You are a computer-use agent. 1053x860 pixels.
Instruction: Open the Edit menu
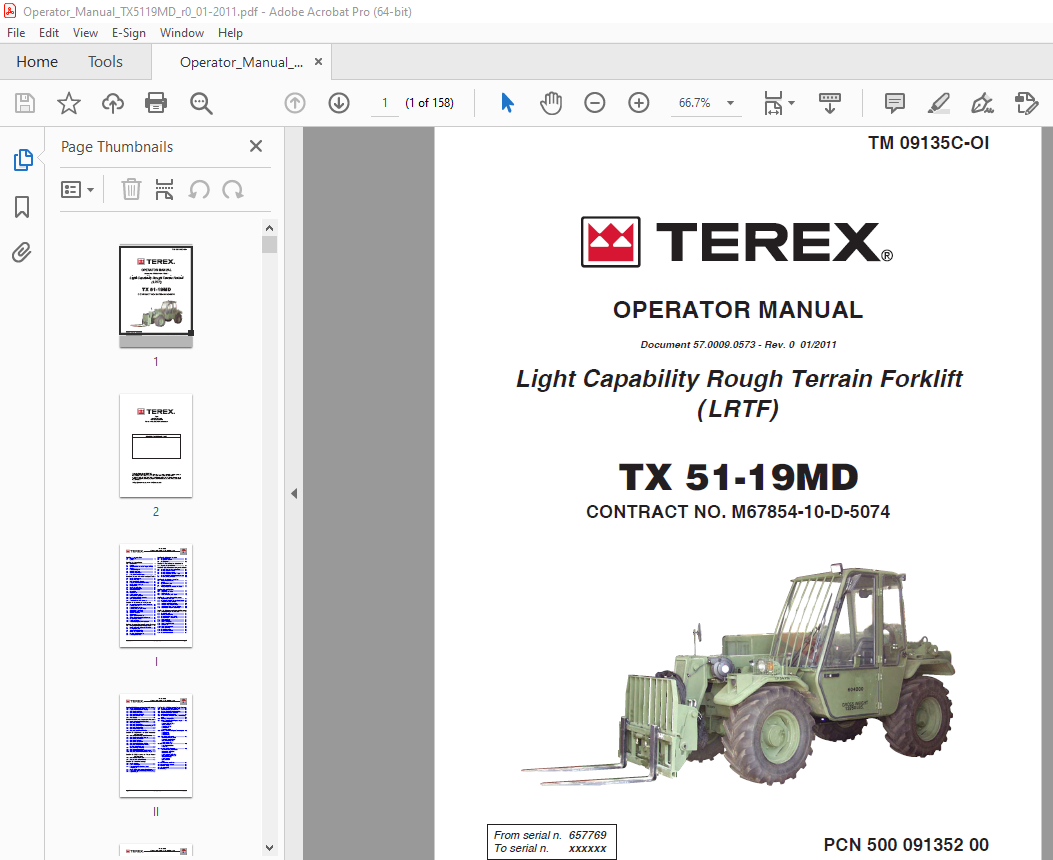(48, 33)
